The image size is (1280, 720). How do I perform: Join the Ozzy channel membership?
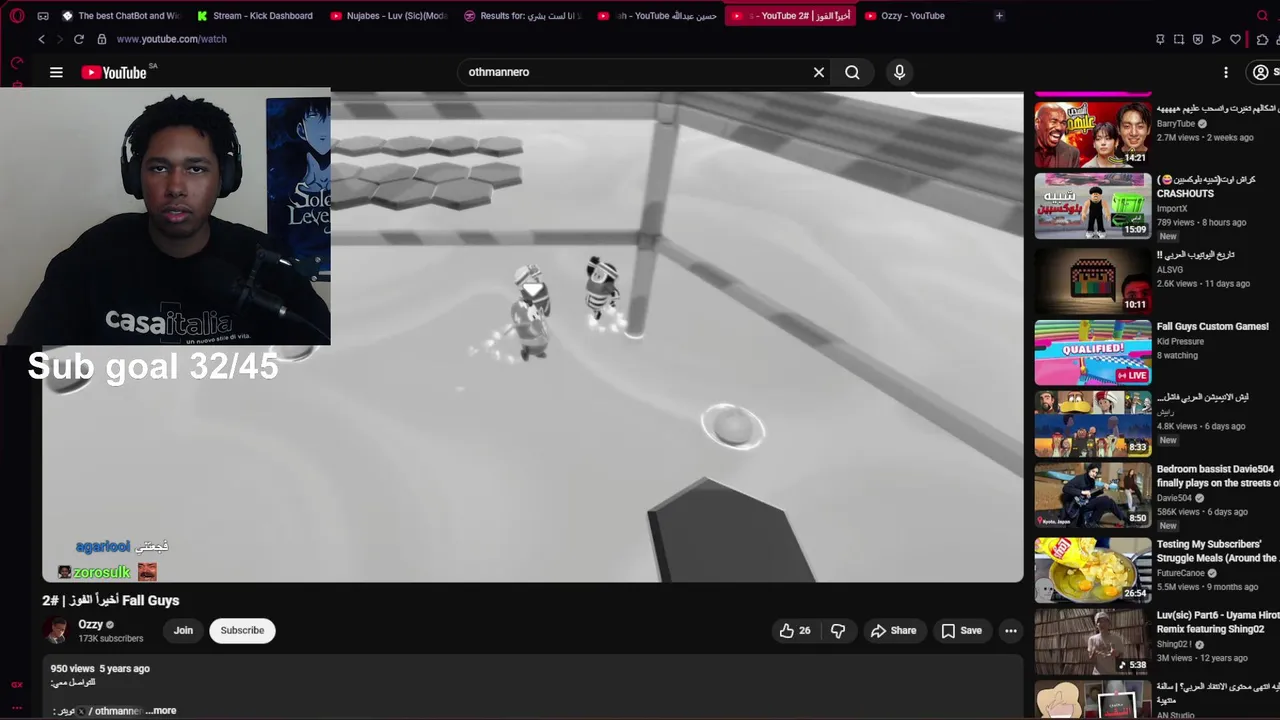(183, 630)
